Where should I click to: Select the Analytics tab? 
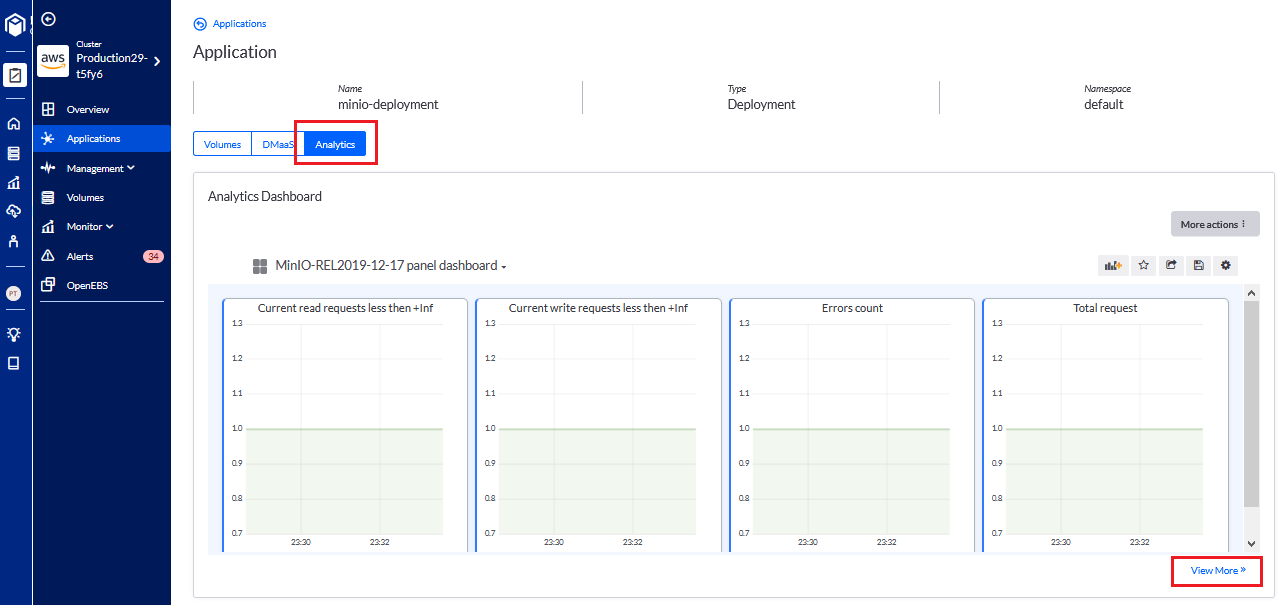(335, 145)
